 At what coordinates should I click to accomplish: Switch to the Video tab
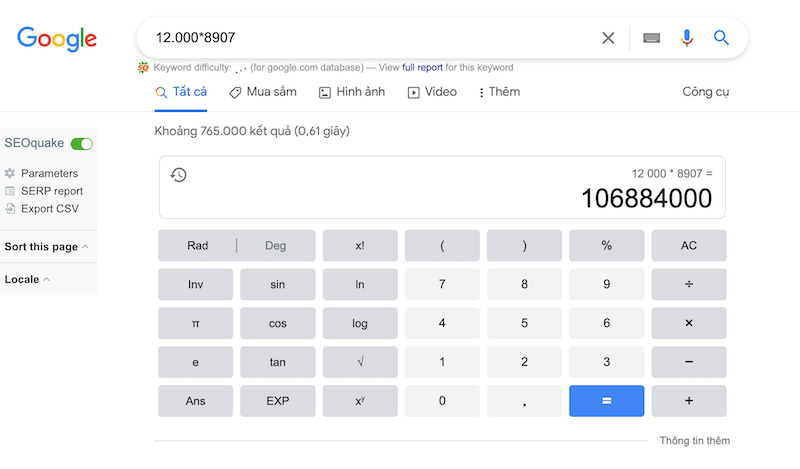[x=432, y=92]
